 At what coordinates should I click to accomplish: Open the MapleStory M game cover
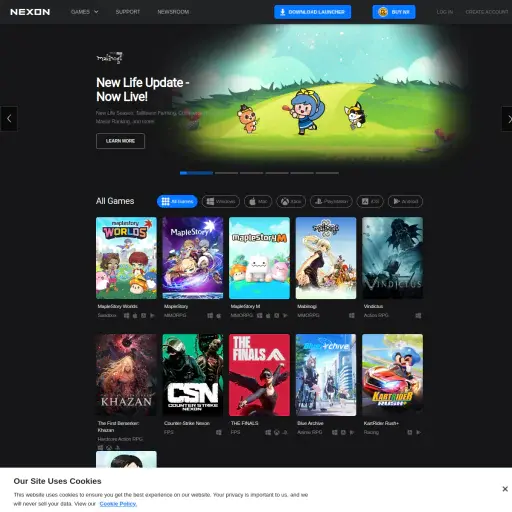click(259, 258)
